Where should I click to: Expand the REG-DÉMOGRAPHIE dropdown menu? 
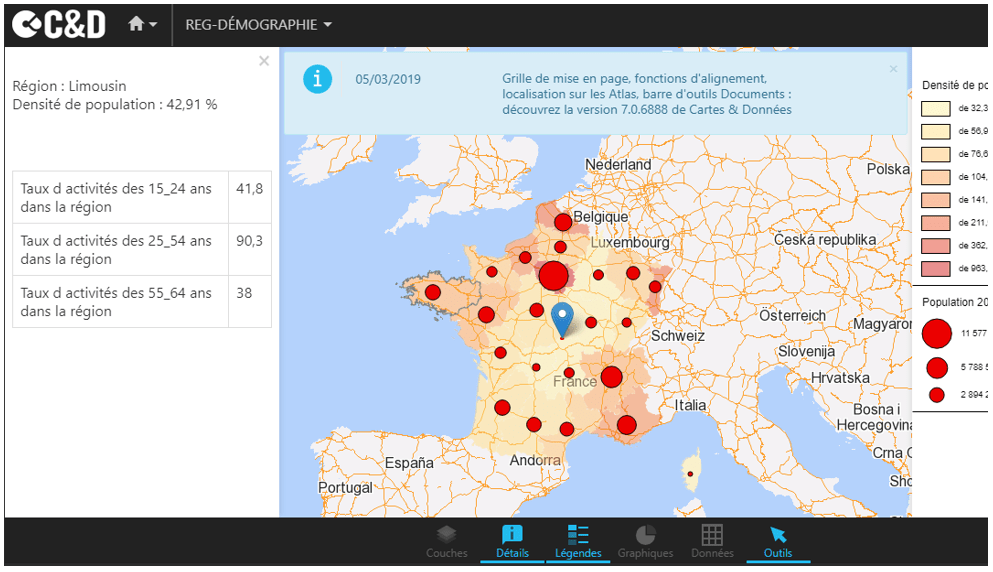tap(258, 24)
